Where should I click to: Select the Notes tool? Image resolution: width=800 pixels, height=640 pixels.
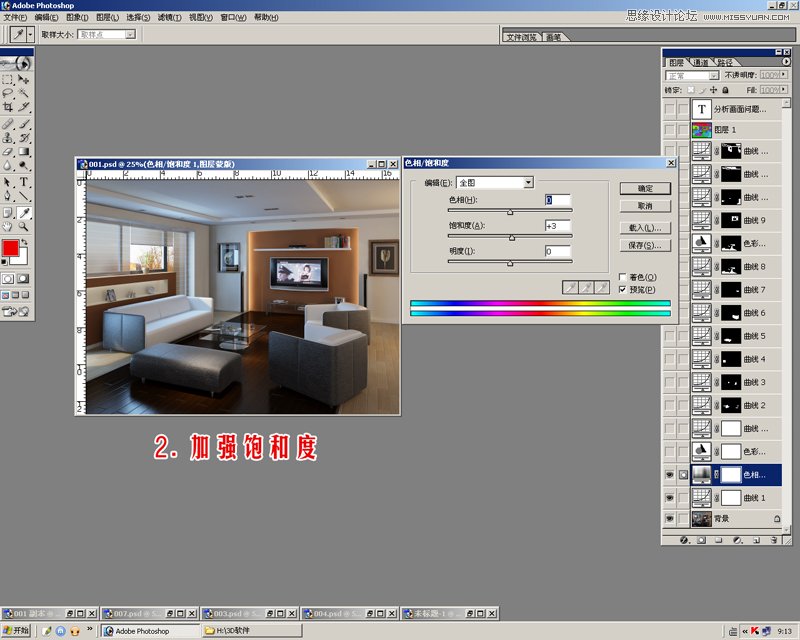[8, 213]
